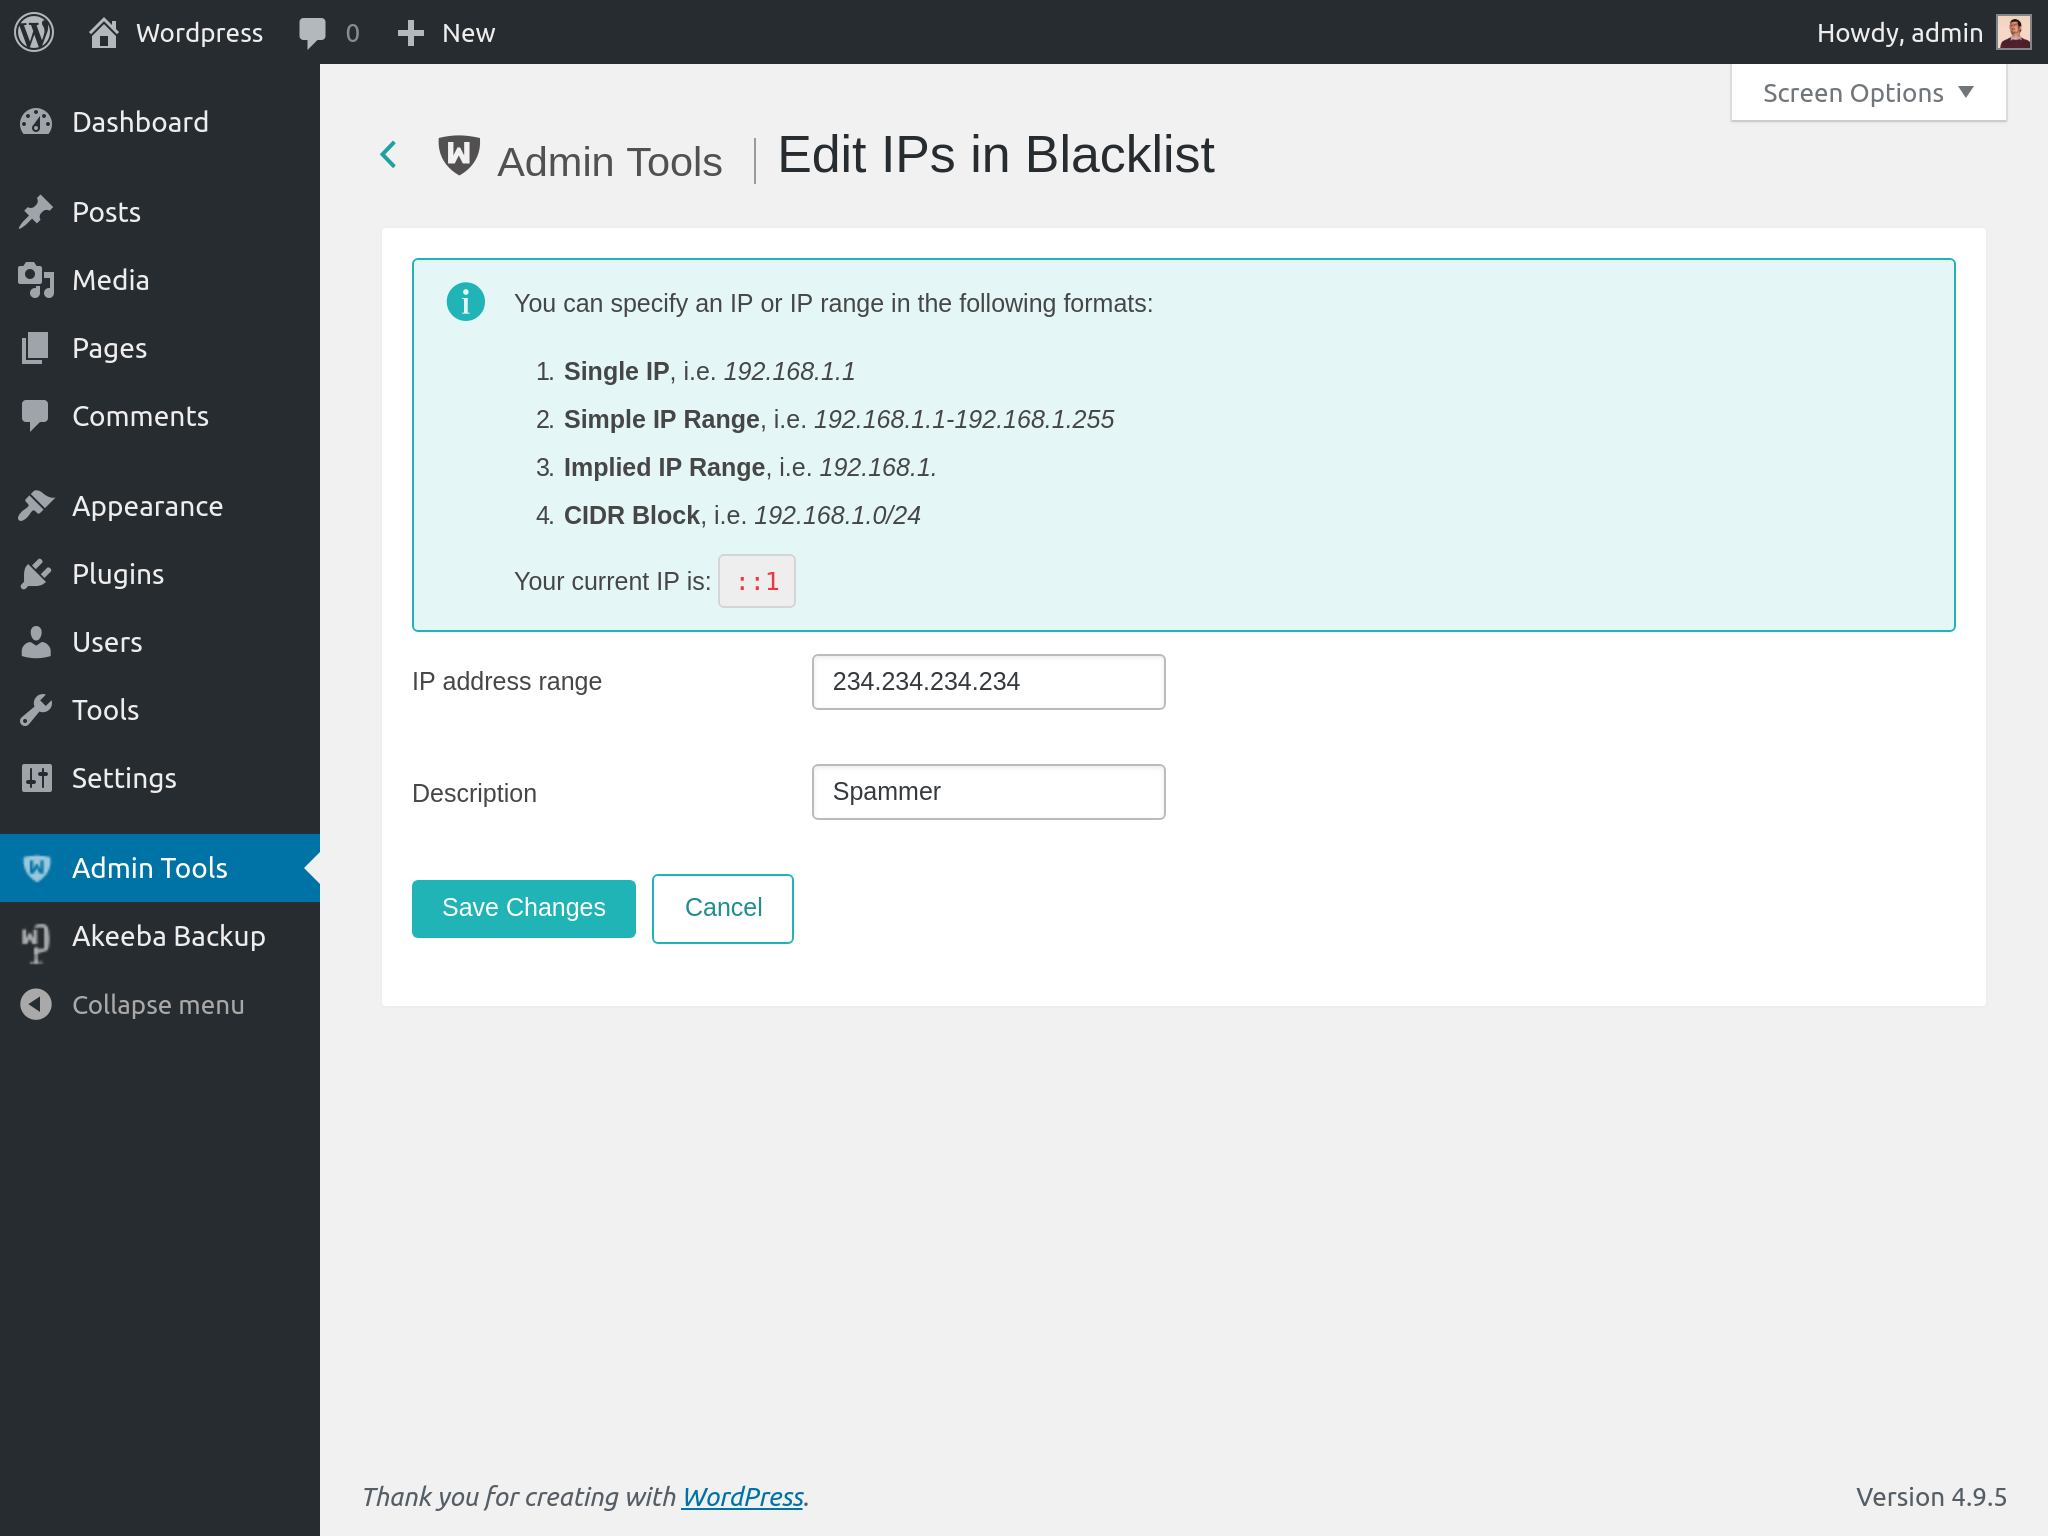The width and height of the screenshot is (2048, 1536).
Task: Click the Single IP example text
Action: click(789, 371)
